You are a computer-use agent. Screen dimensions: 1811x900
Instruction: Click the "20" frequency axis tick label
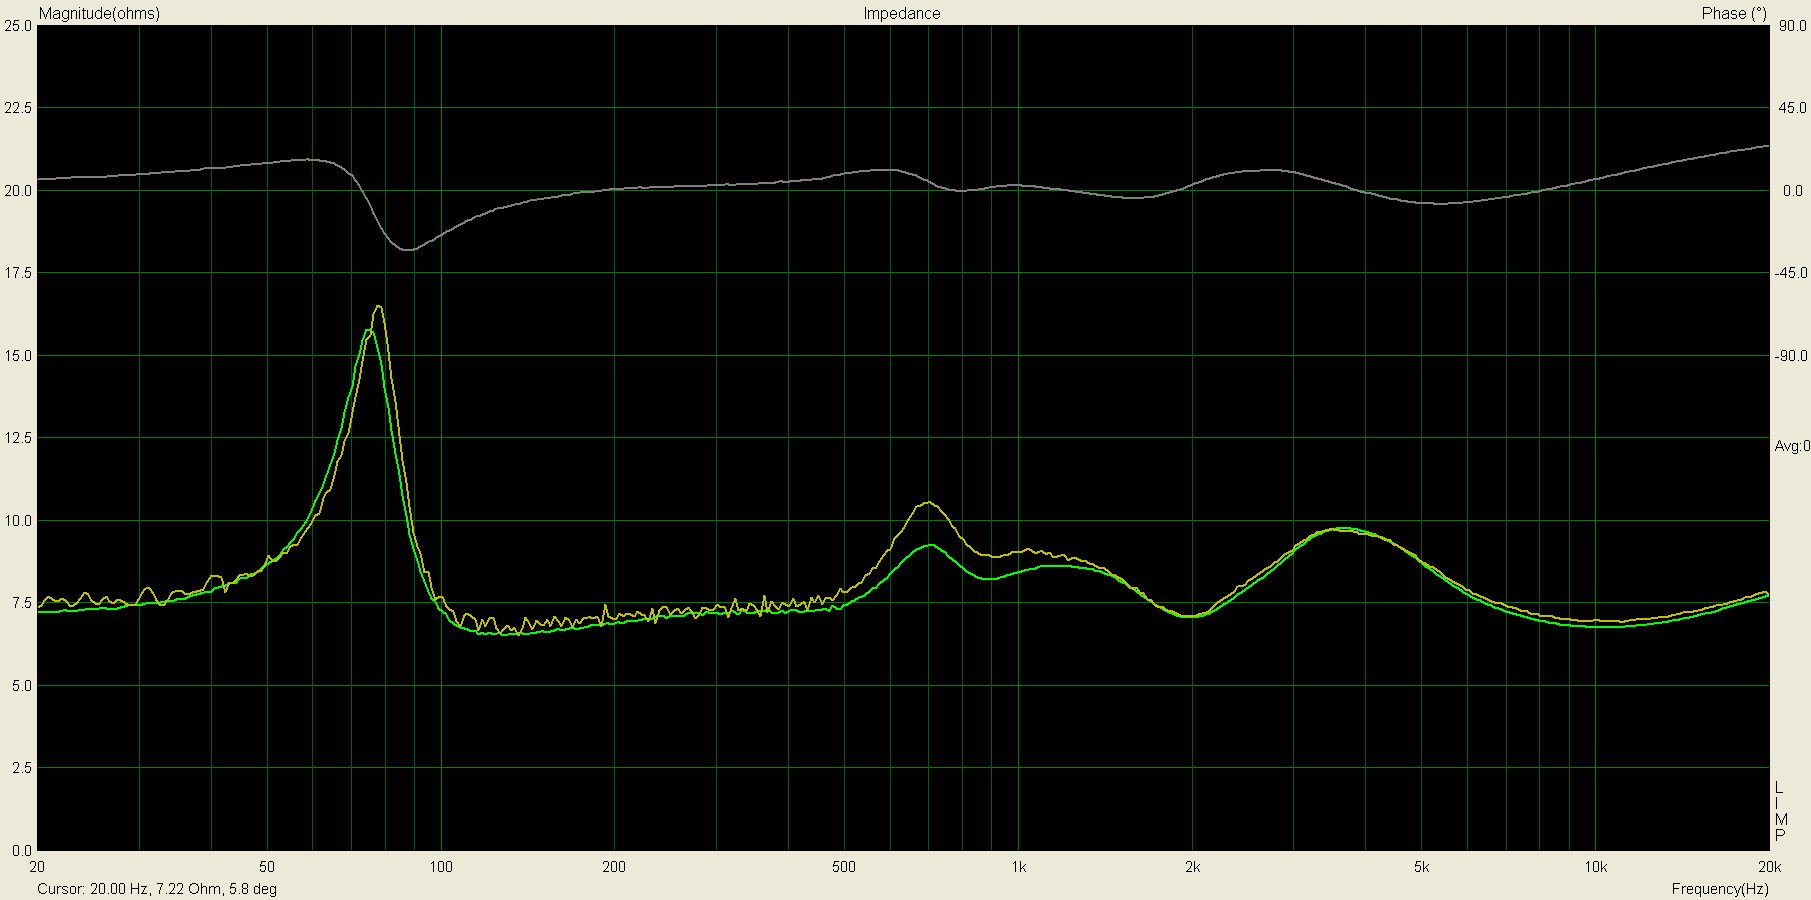(x=37, y=867)
